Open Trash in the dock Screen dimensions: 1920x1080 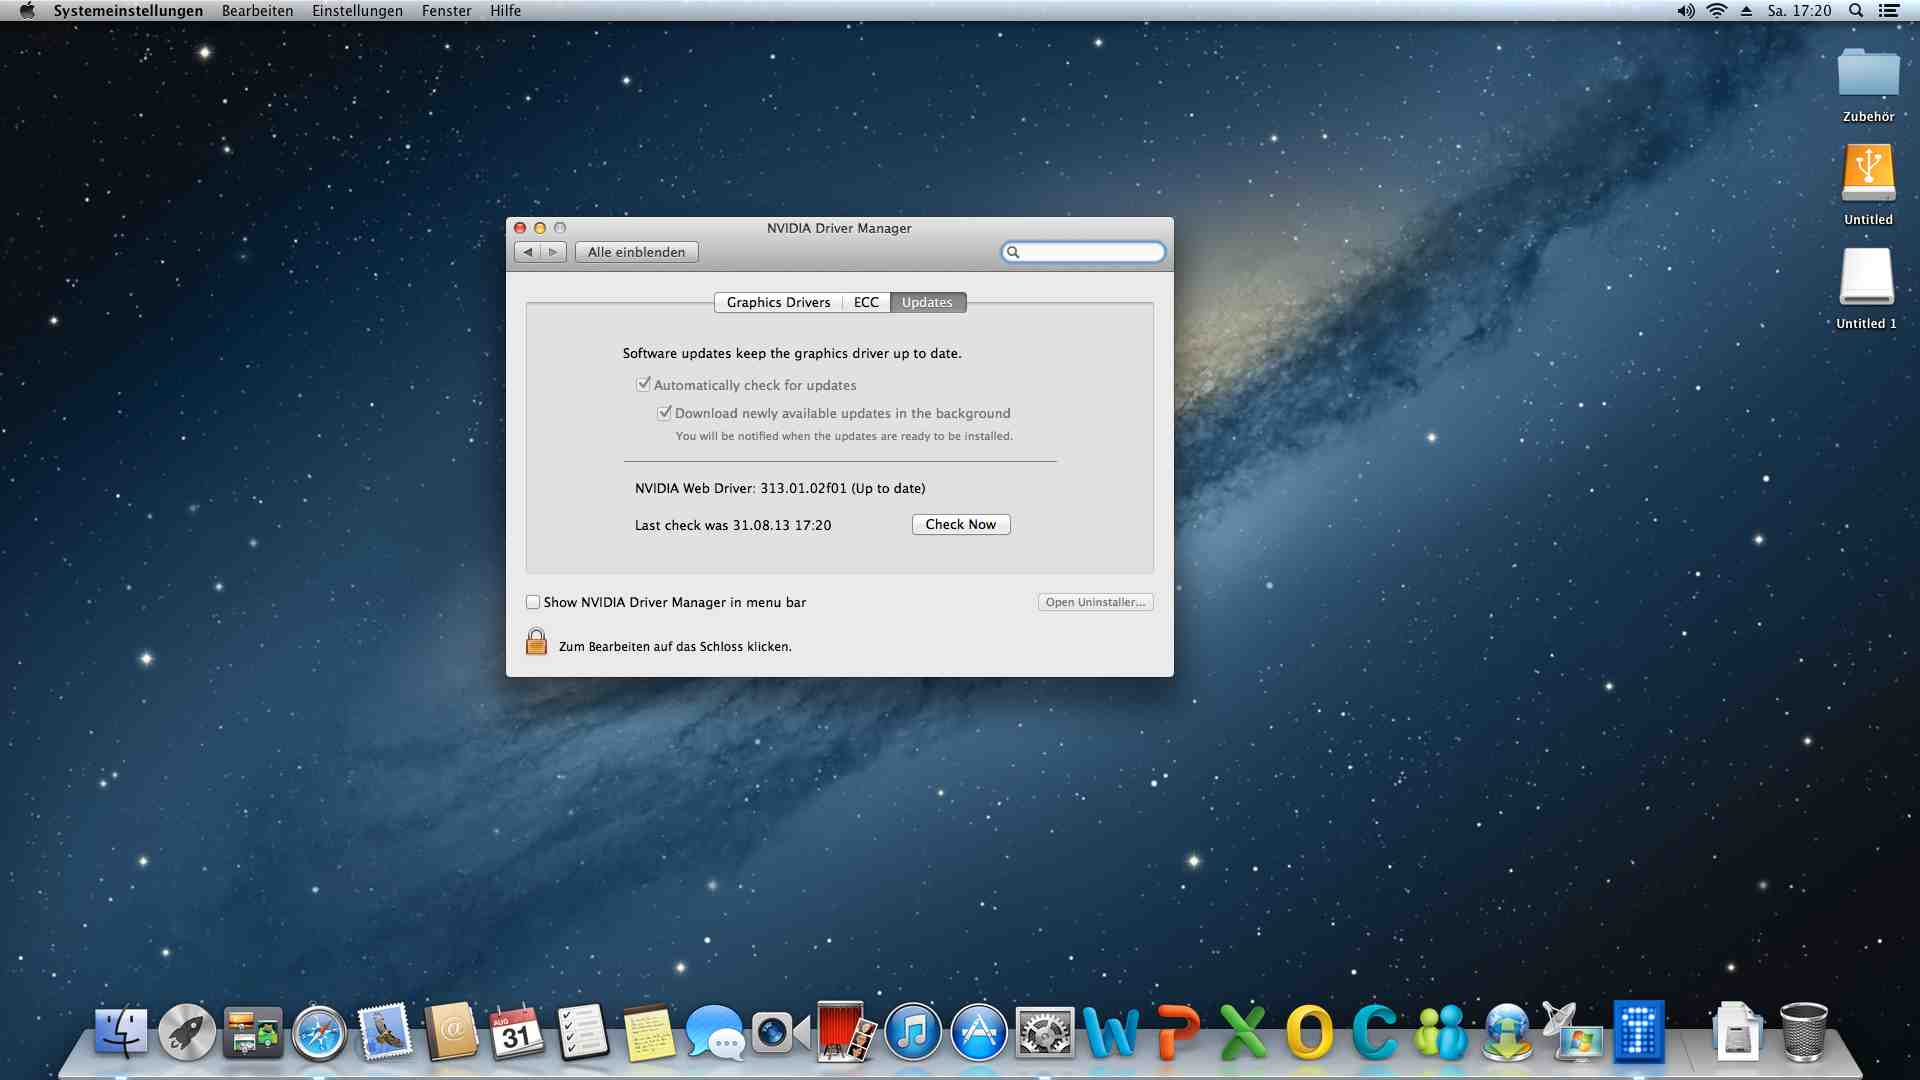tap(1804, 1033)
